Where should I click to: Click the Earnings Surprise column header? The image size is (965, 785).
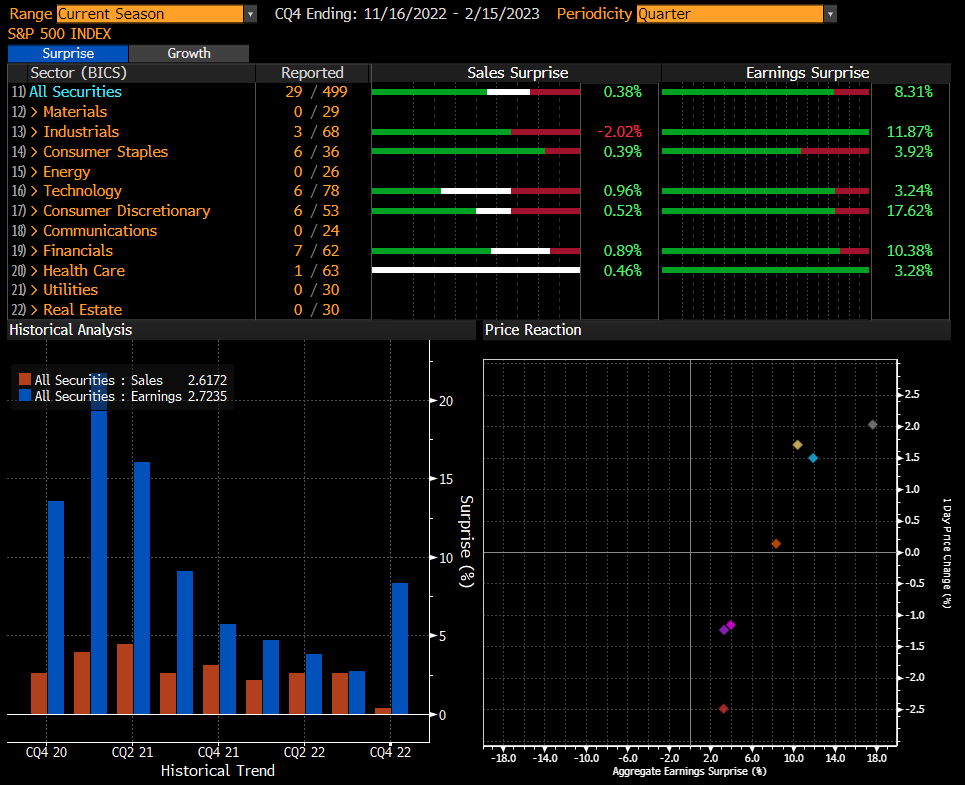tap(807, 73)
